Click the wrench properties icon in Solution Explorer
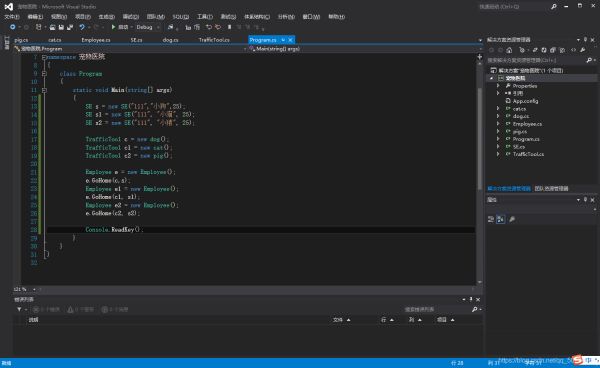600x368 pixels. point(582,50)
